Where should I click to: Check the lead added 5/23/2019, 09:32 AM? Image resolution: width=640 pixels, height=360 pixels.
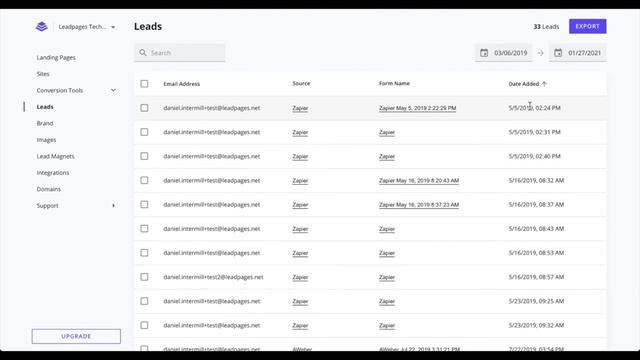click(x=144, y=325)
